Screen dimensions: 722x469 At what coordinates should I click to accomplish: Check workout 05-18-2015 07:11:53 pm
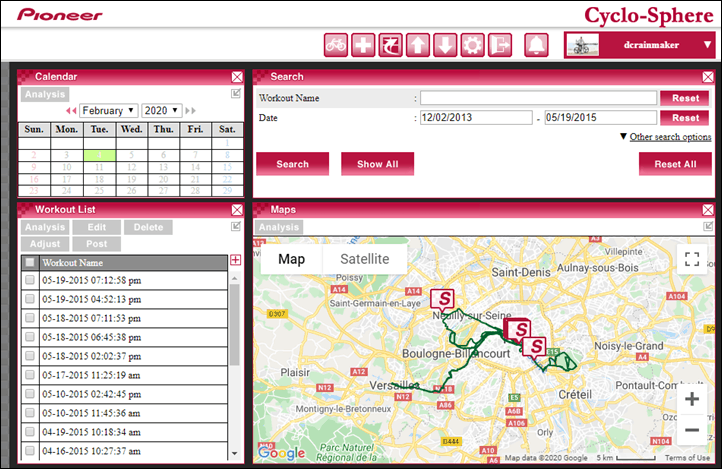pyautogui.click(x=30, y=318)
